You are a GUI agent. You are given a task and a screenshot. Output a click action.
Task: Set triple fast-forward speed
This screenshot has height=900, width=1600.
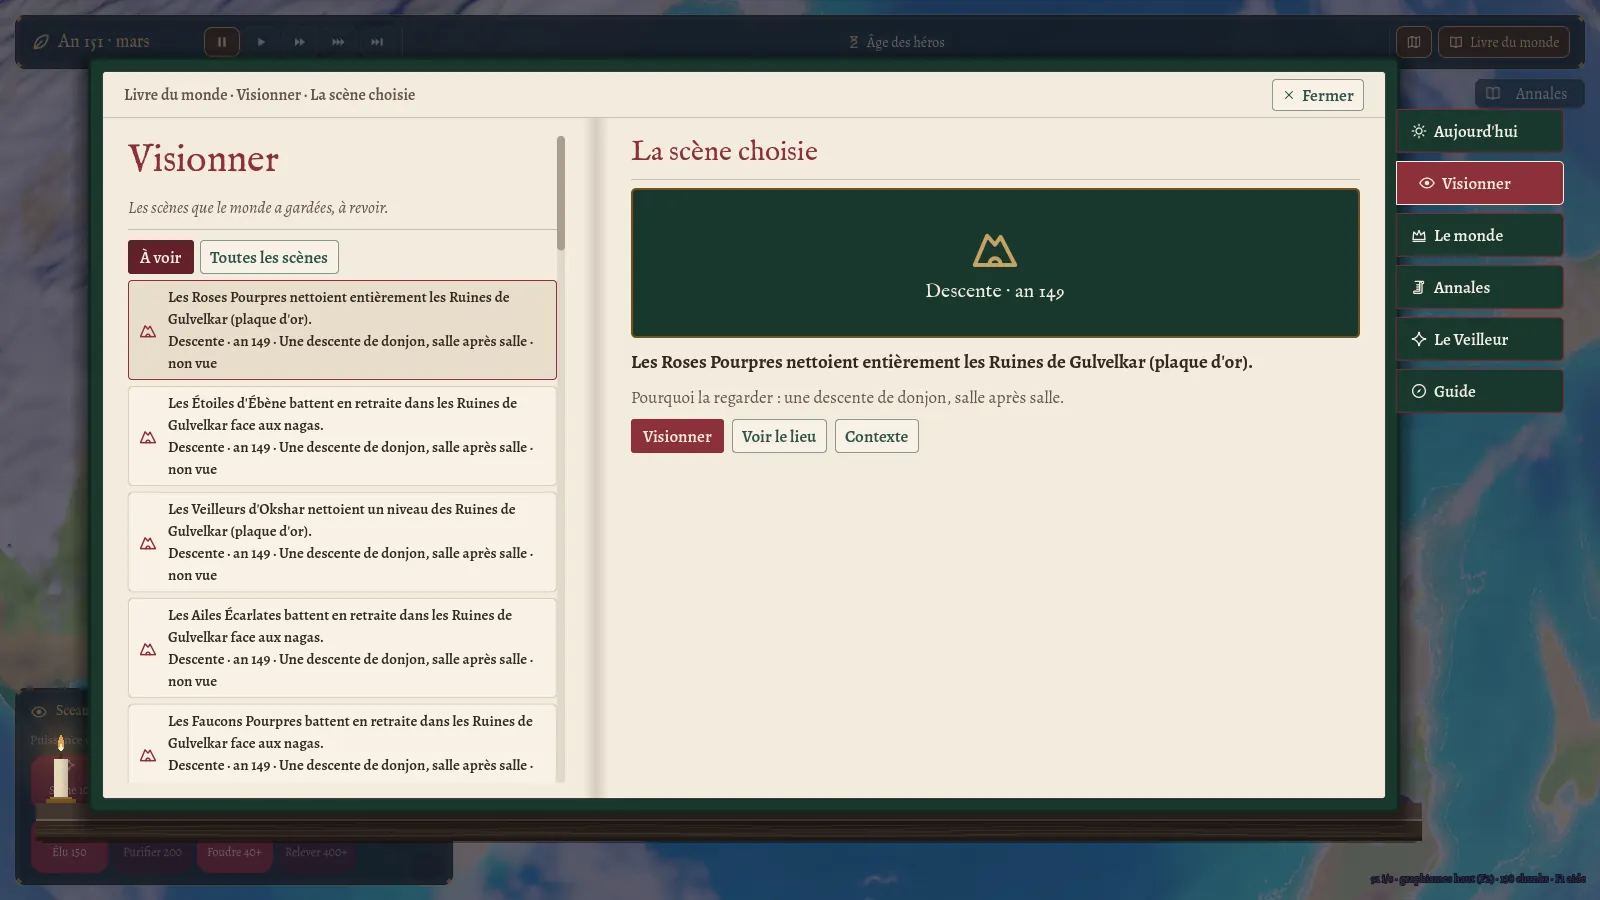(x=338, y=42)
